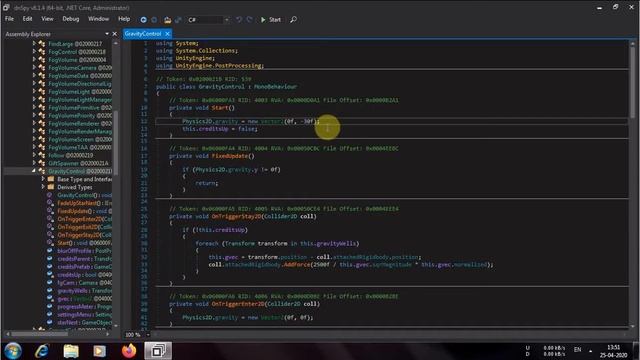Screen dimensions: 640x360
Task: Click Start method name in code
Action: 220,108
